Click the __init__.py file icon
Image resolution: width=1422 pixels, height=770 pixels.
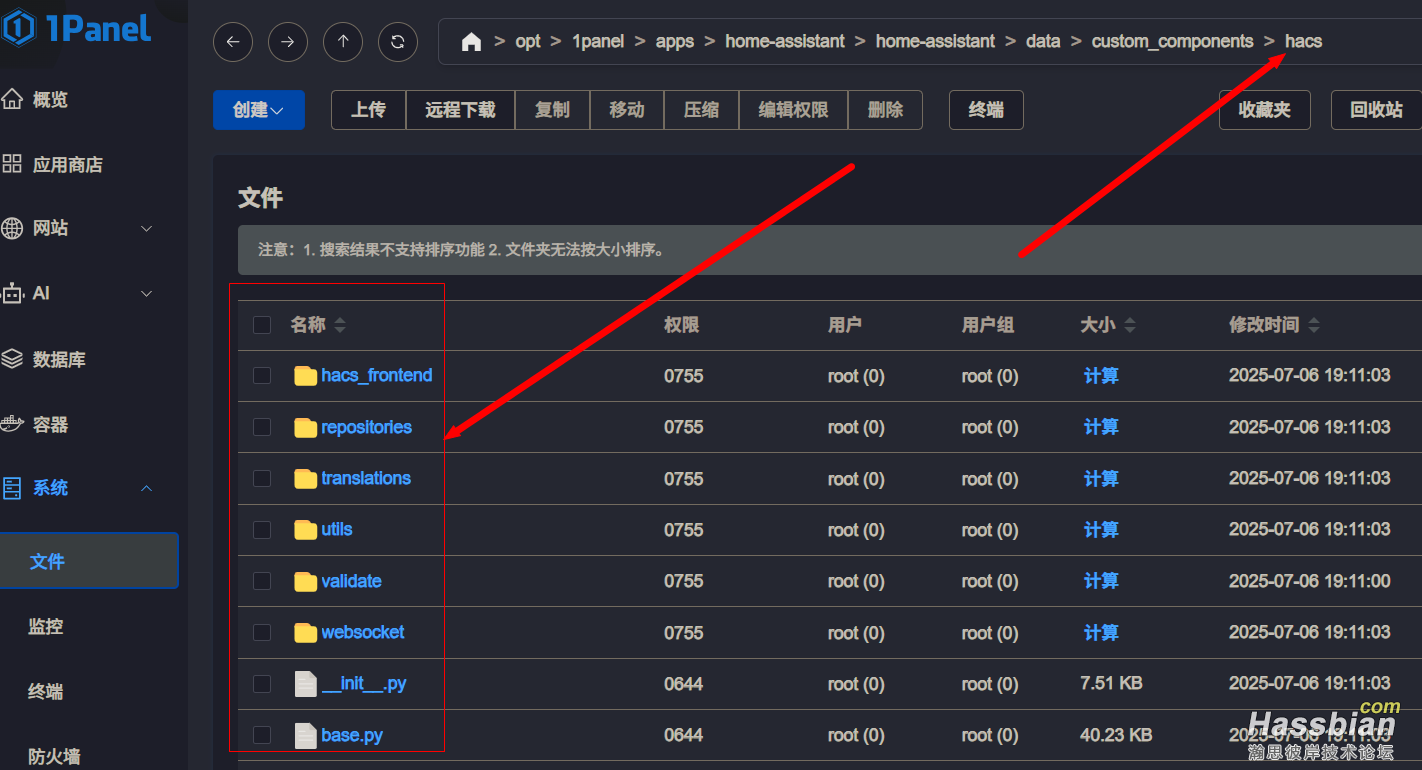(305, 684)
